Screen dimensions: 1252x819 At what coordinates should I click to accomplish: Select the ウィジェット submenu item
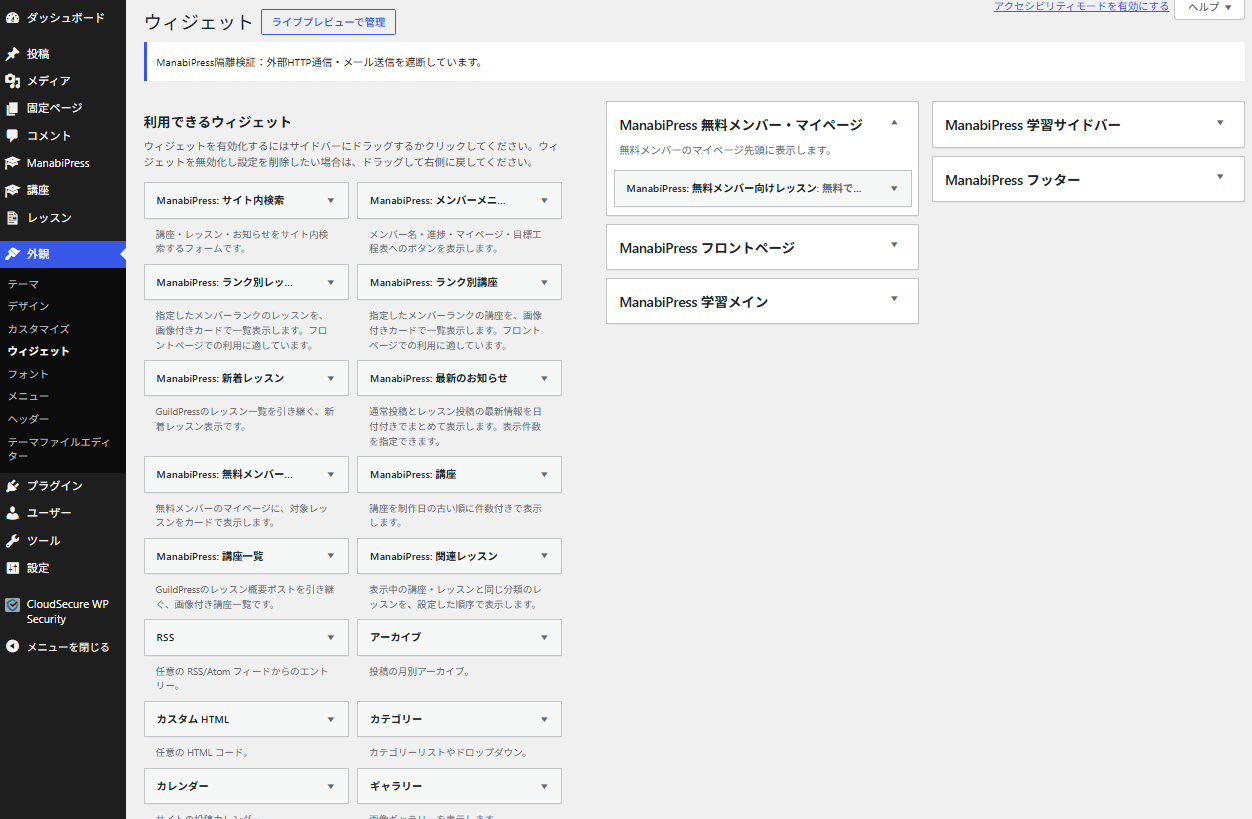click(38, 352)
